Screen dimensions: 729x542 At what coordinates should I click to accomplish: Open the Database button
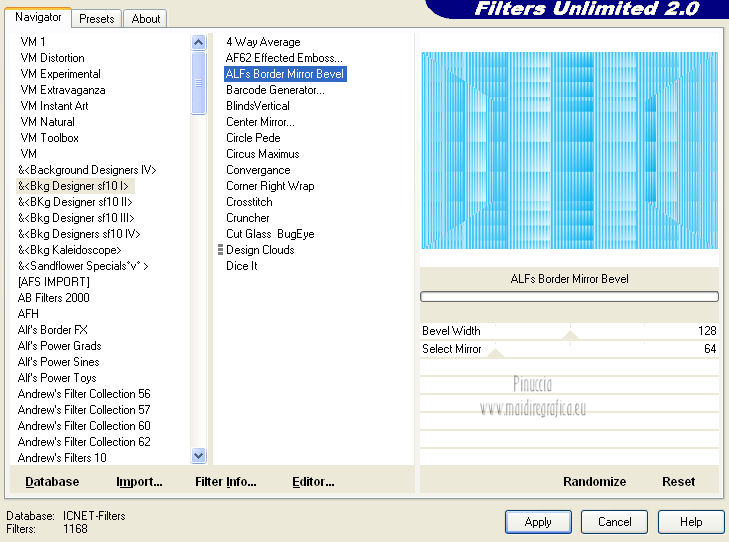pyautogui.click(x=52, y=482)
